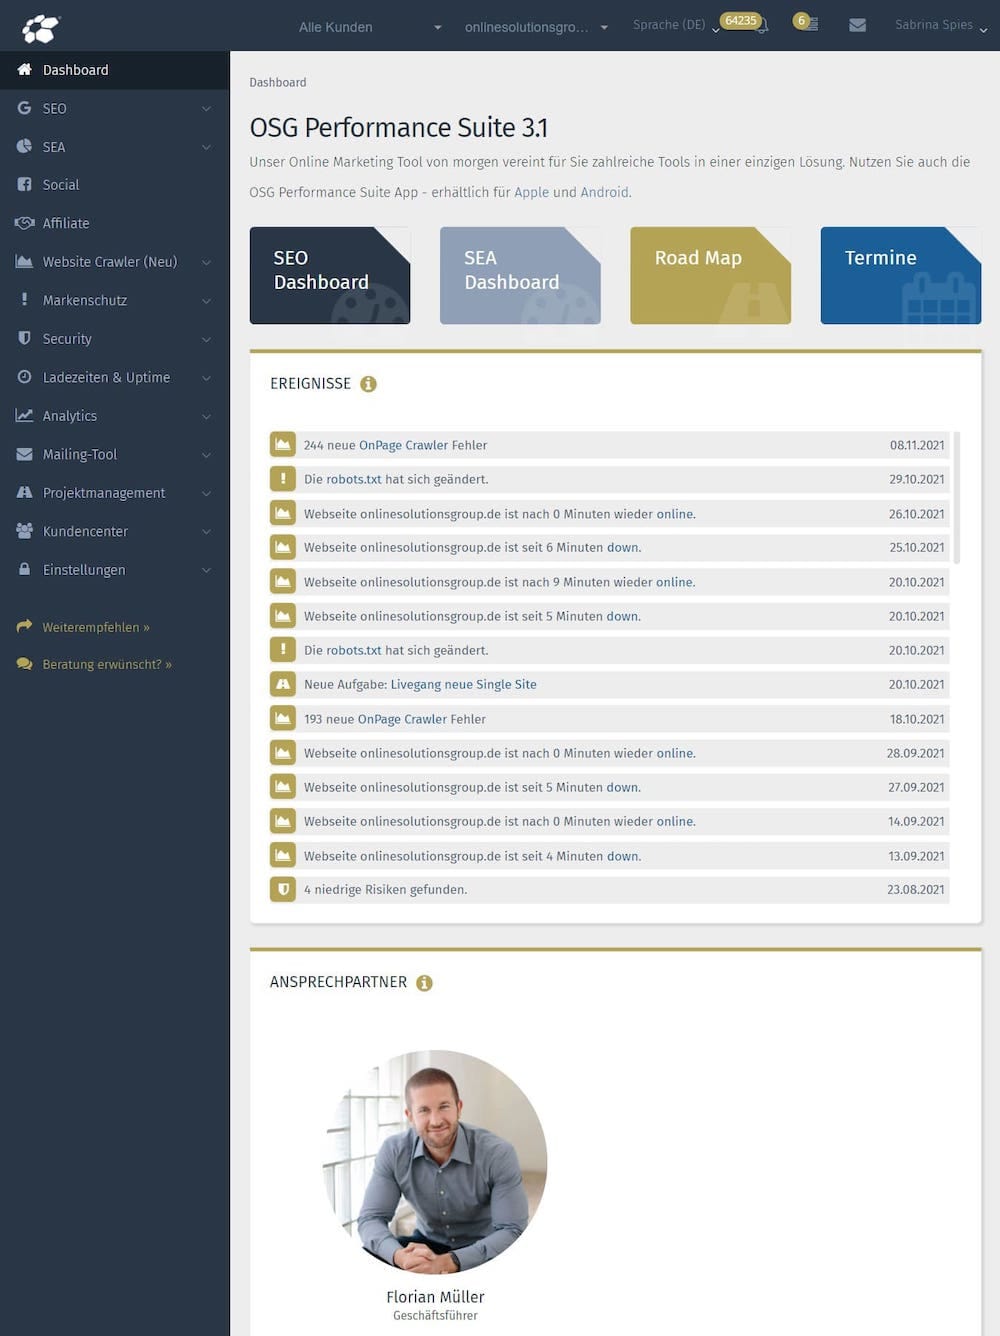Click the Affiliate handshake icon

[x=24, y=223]
